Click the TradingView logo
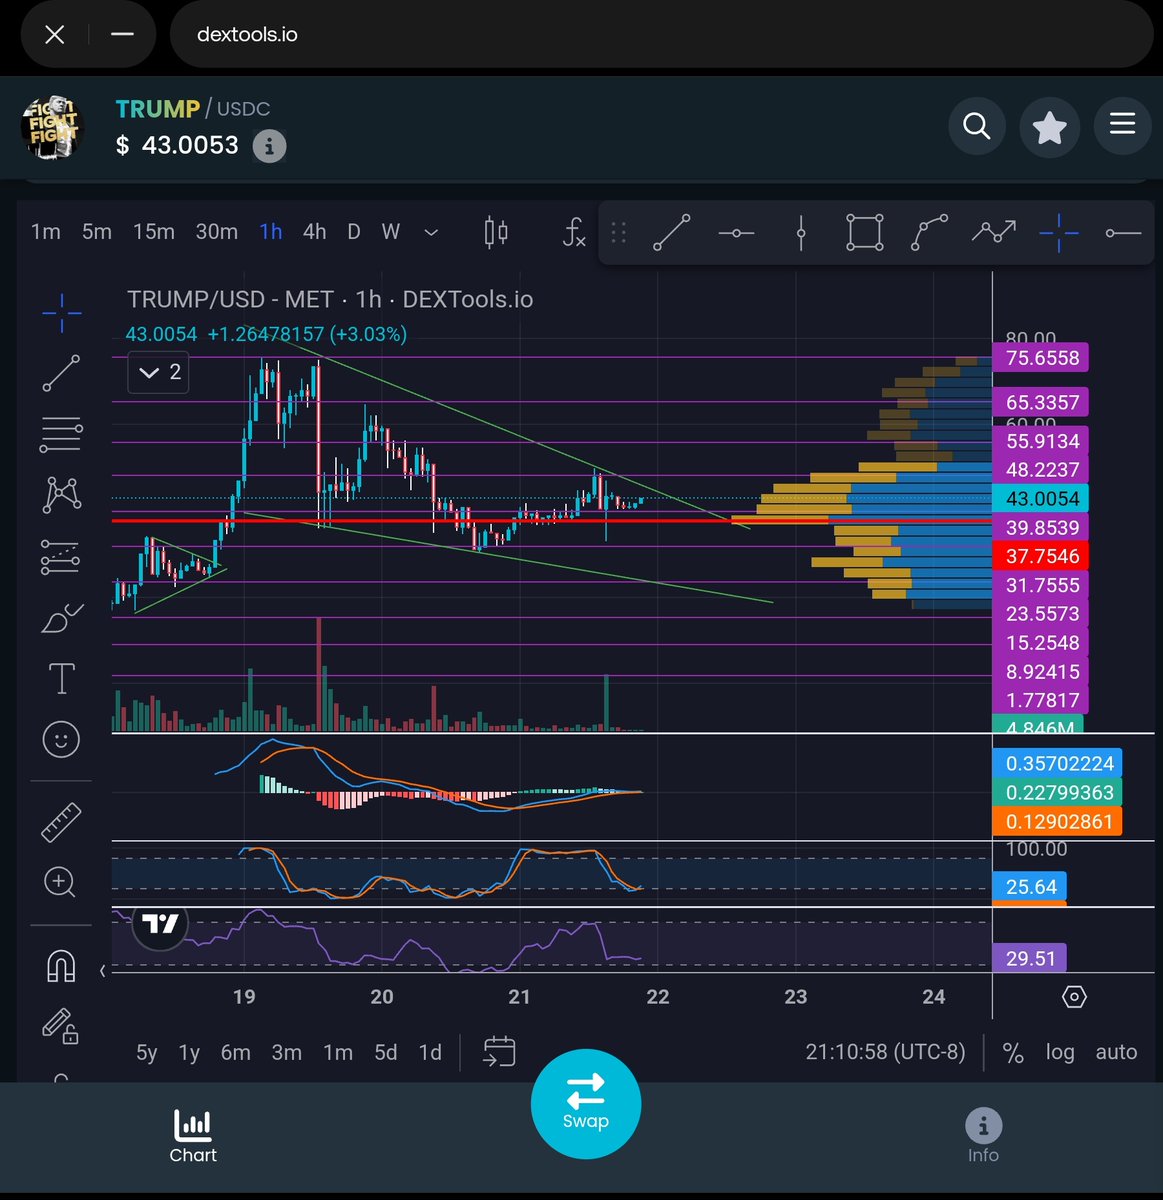The width and height of the screenshot is (1163, 1200). (160, 924)
